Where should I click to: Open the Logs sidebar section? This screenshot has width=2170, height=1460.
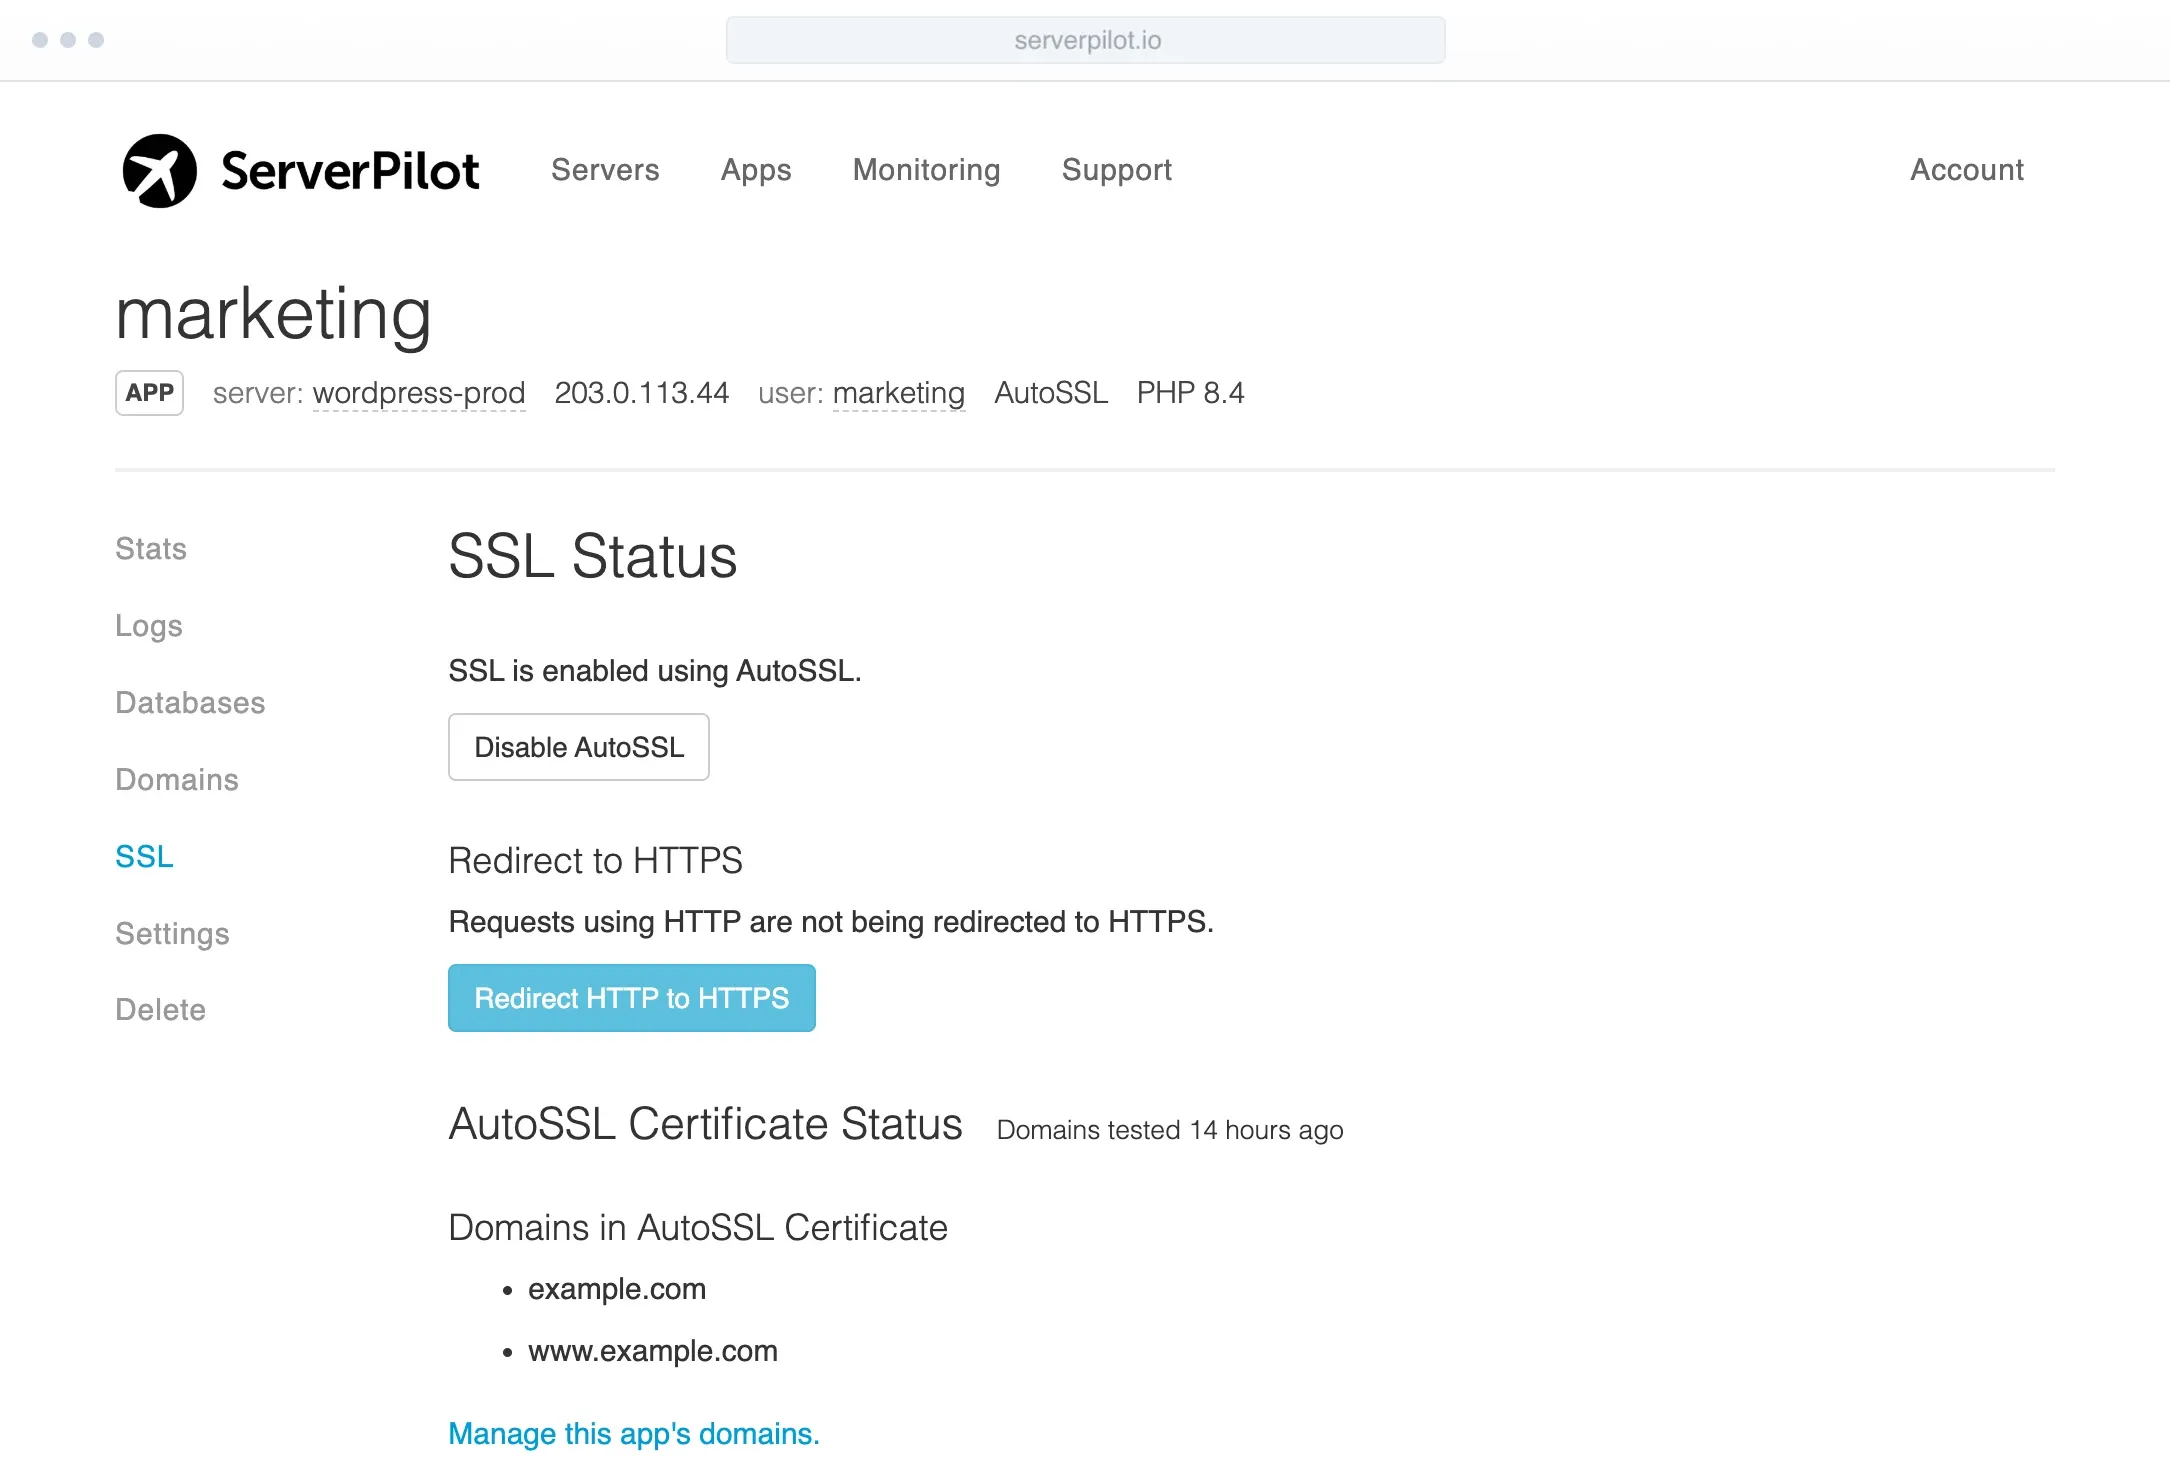coord(149,626)
